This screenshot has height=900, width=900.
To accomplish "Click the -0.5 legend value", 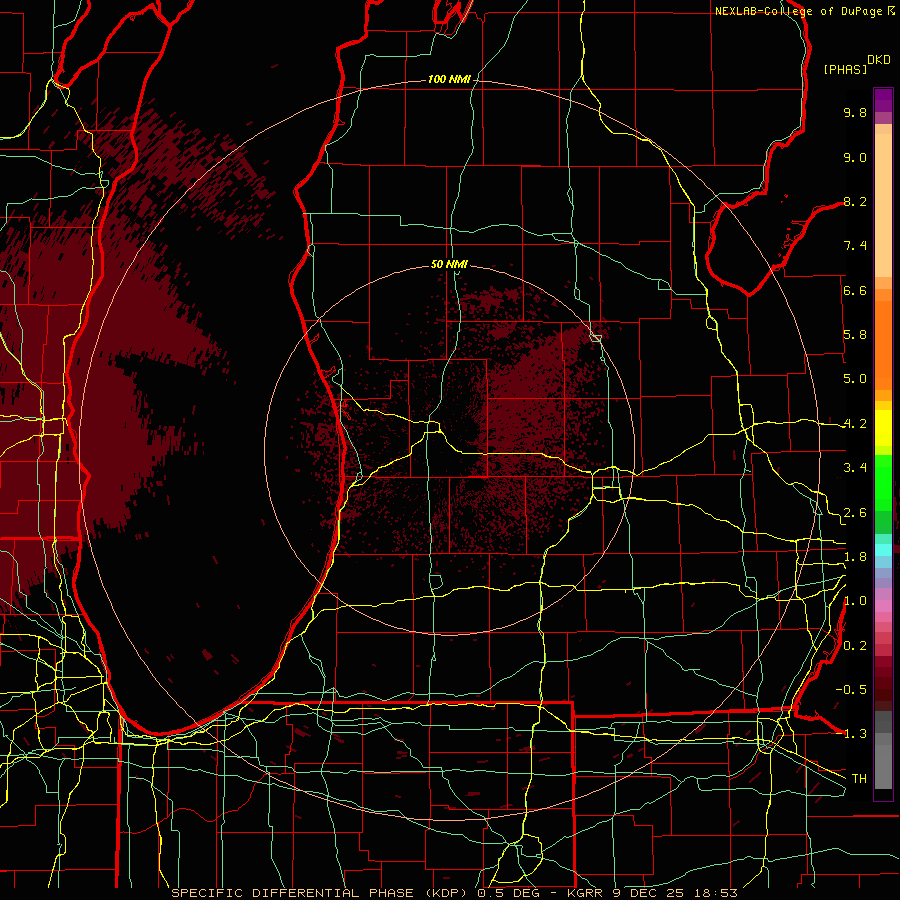I will click(x=851, y=689).
